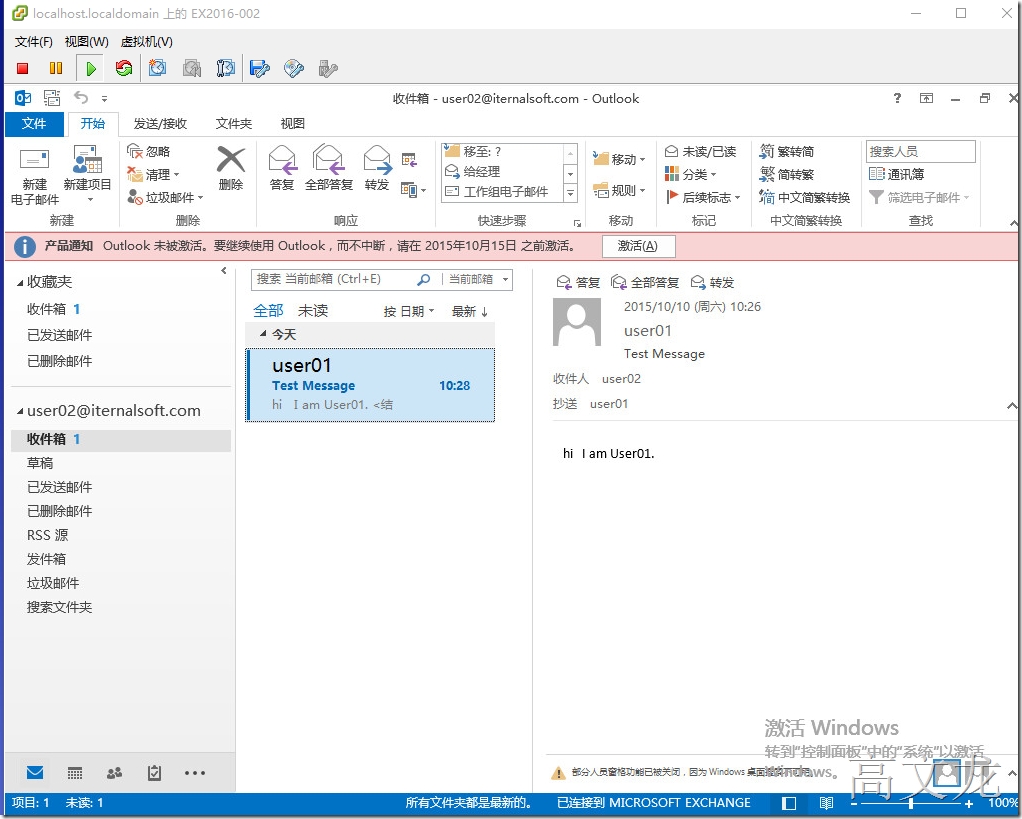Open sort By Date dropdown

tap(409, 311)
